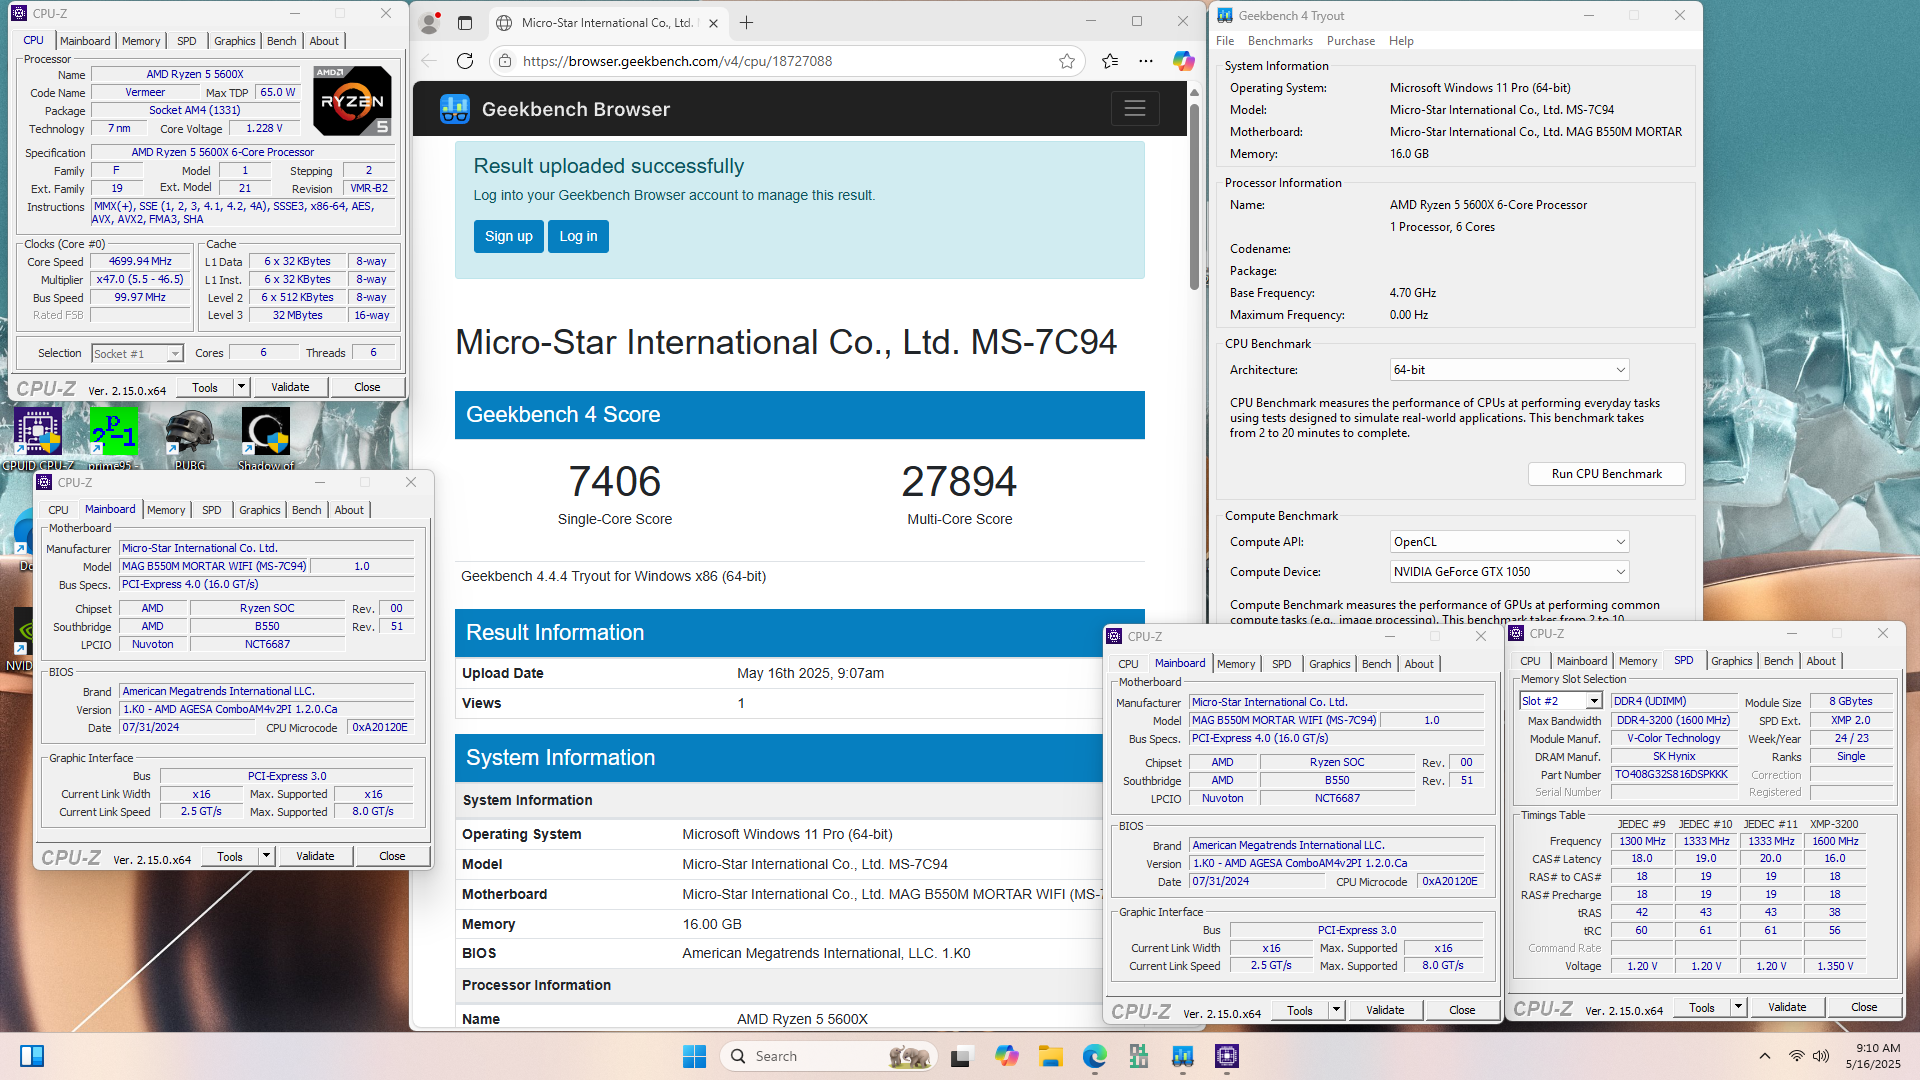1920x1080 pixels.
Task: Open the volume tray icon
Action: pos(1821,1056)
